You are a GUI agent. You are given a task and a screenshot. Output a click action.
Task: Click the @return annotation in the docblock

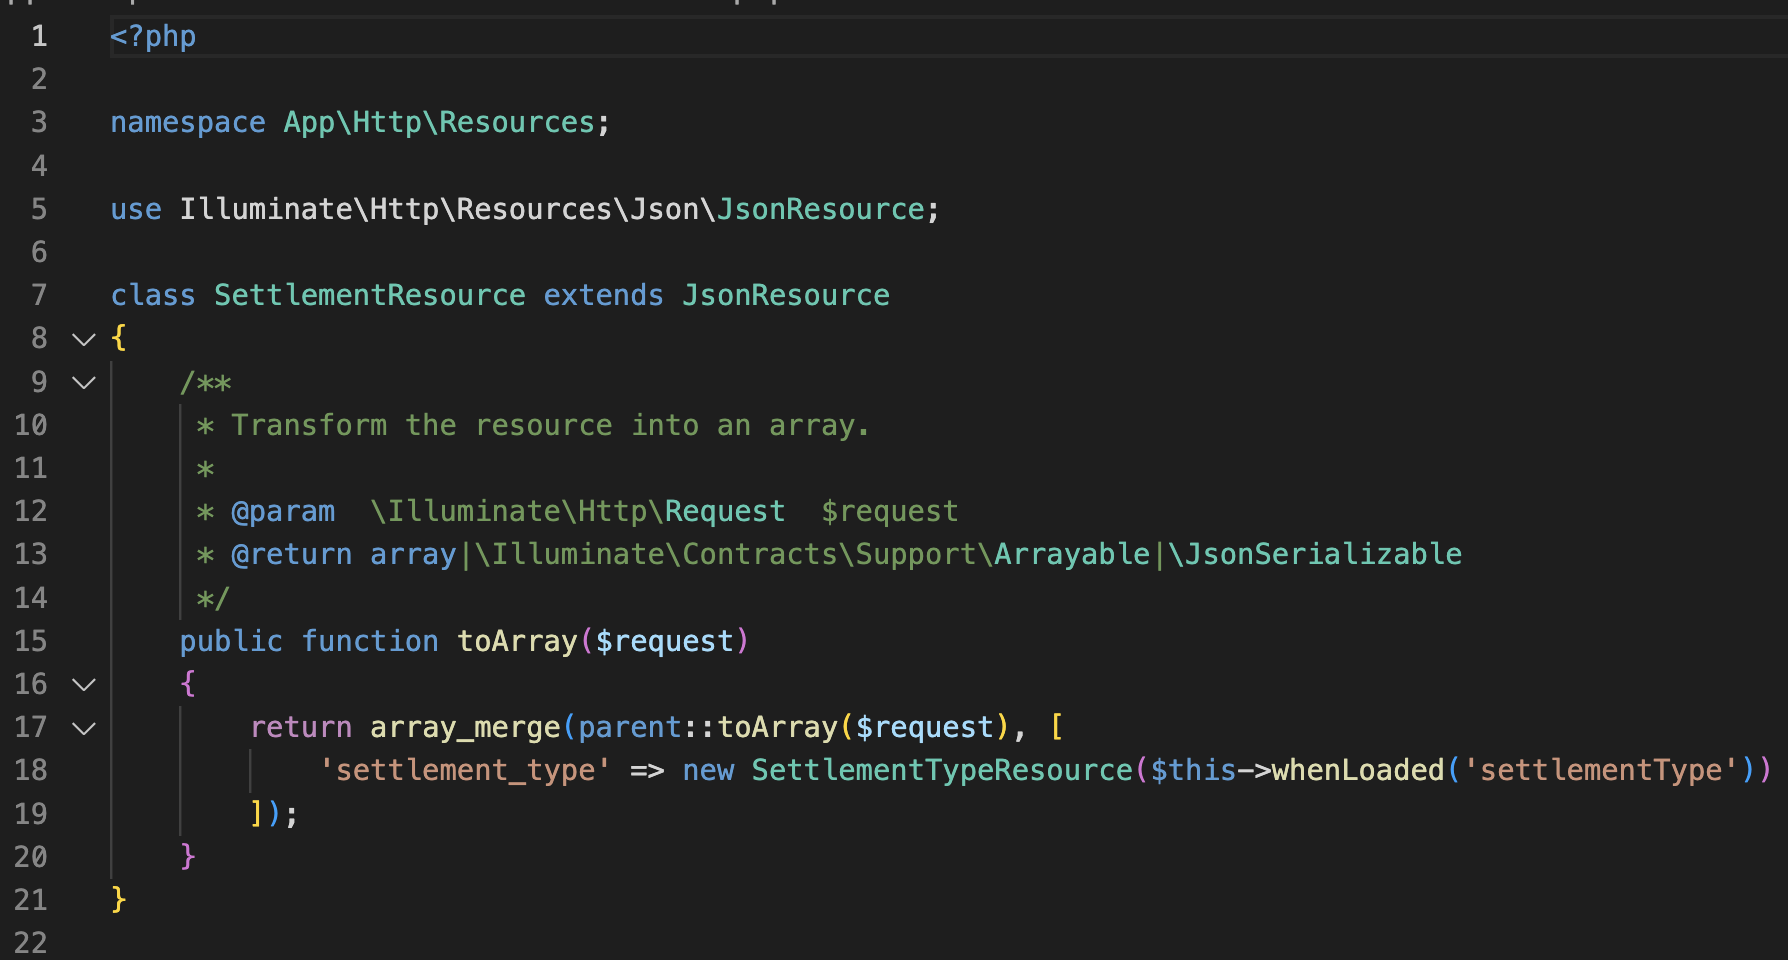292,553
